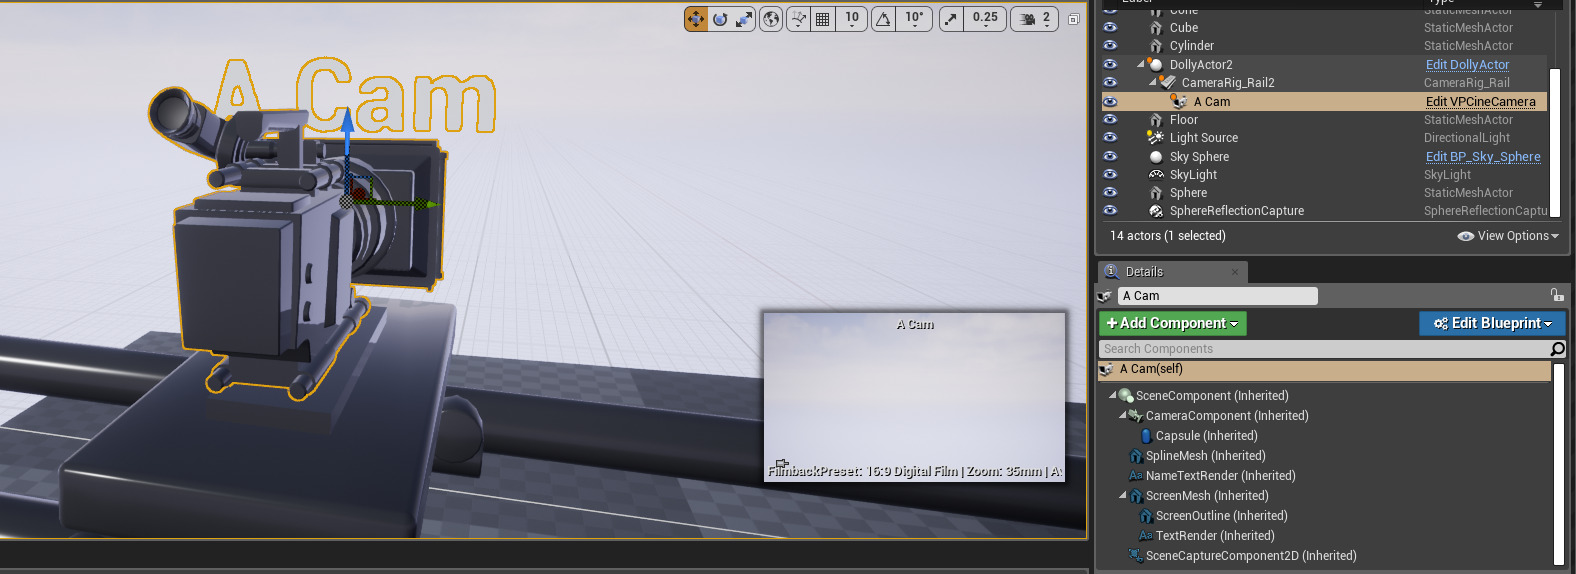Collapse the CameraComponent (Inherited) node

click(1122, 415)
